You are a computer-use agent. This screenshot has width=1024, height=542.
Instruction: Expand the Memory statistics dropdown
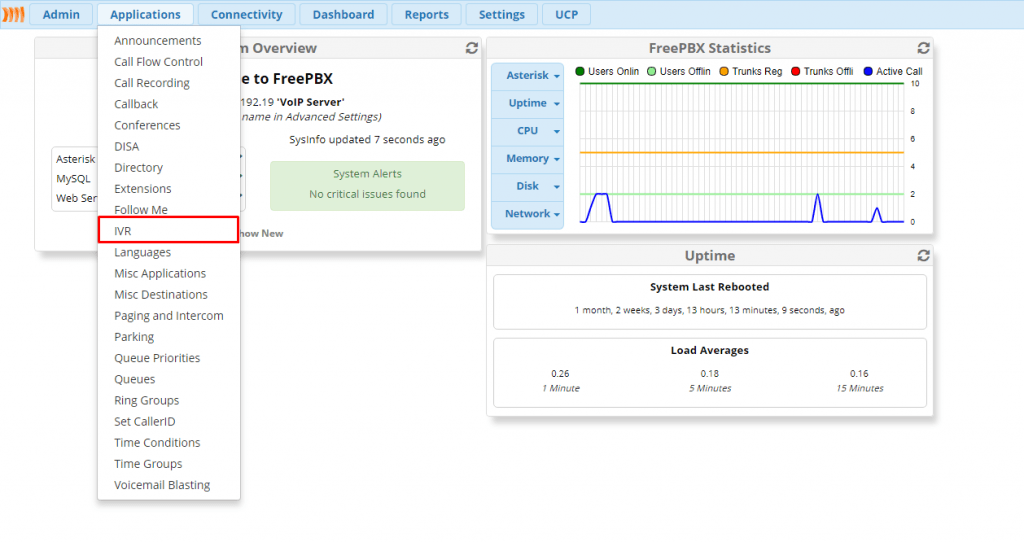[x=528, y=159]
